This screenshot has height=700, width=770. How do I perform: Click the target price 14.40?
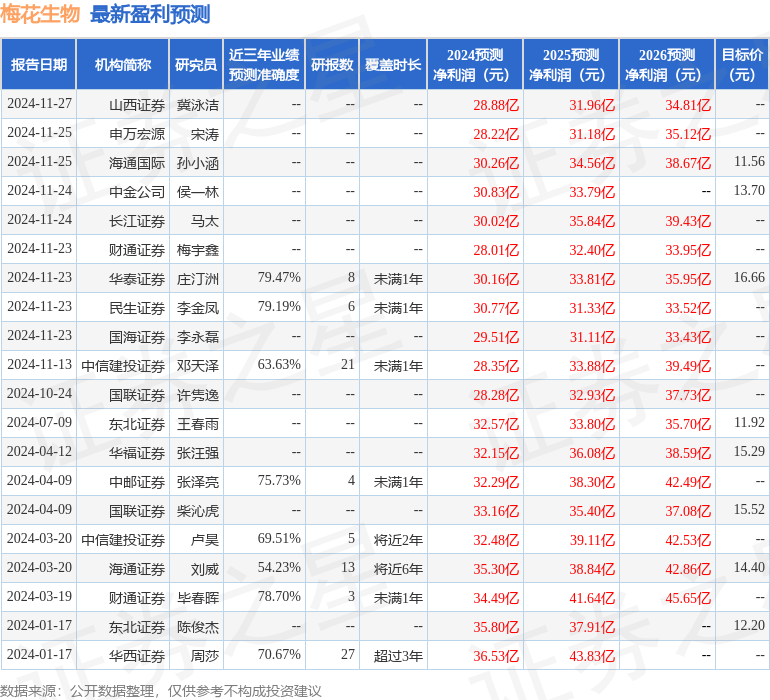[x=749, y=567]
